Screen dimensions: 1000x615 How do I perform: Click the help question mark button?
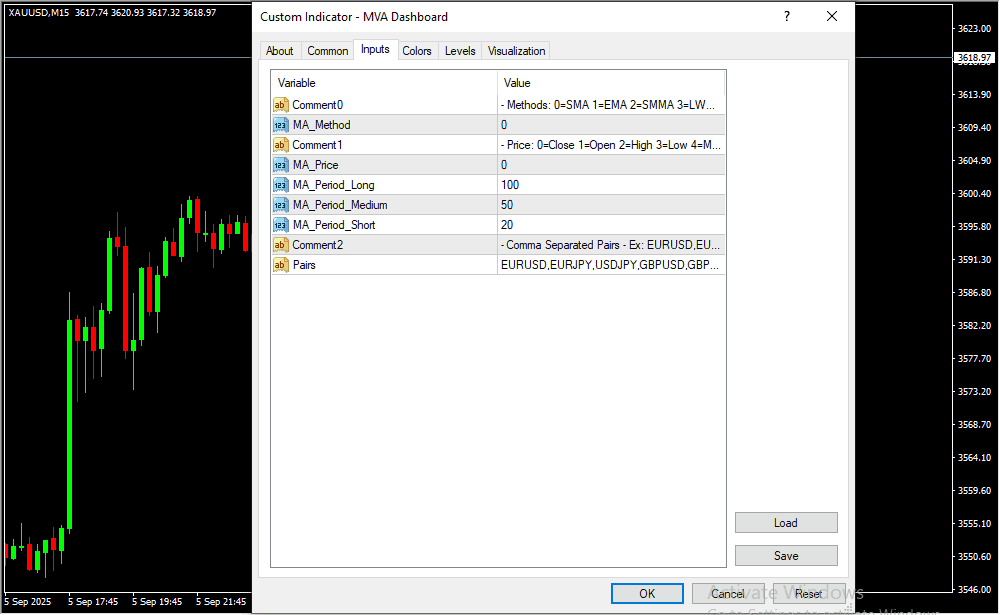click(787, 17)
